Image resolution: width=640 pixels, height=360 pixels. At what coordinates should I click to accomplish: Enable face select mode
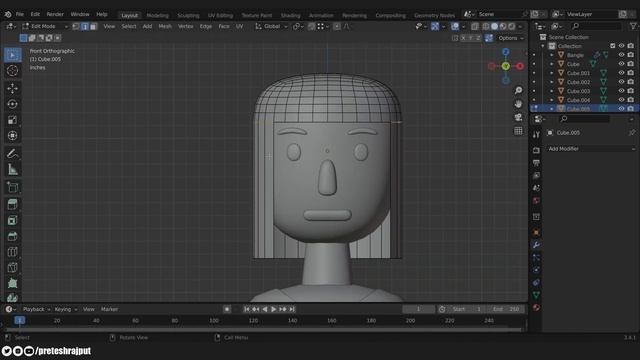pos(93,27)
